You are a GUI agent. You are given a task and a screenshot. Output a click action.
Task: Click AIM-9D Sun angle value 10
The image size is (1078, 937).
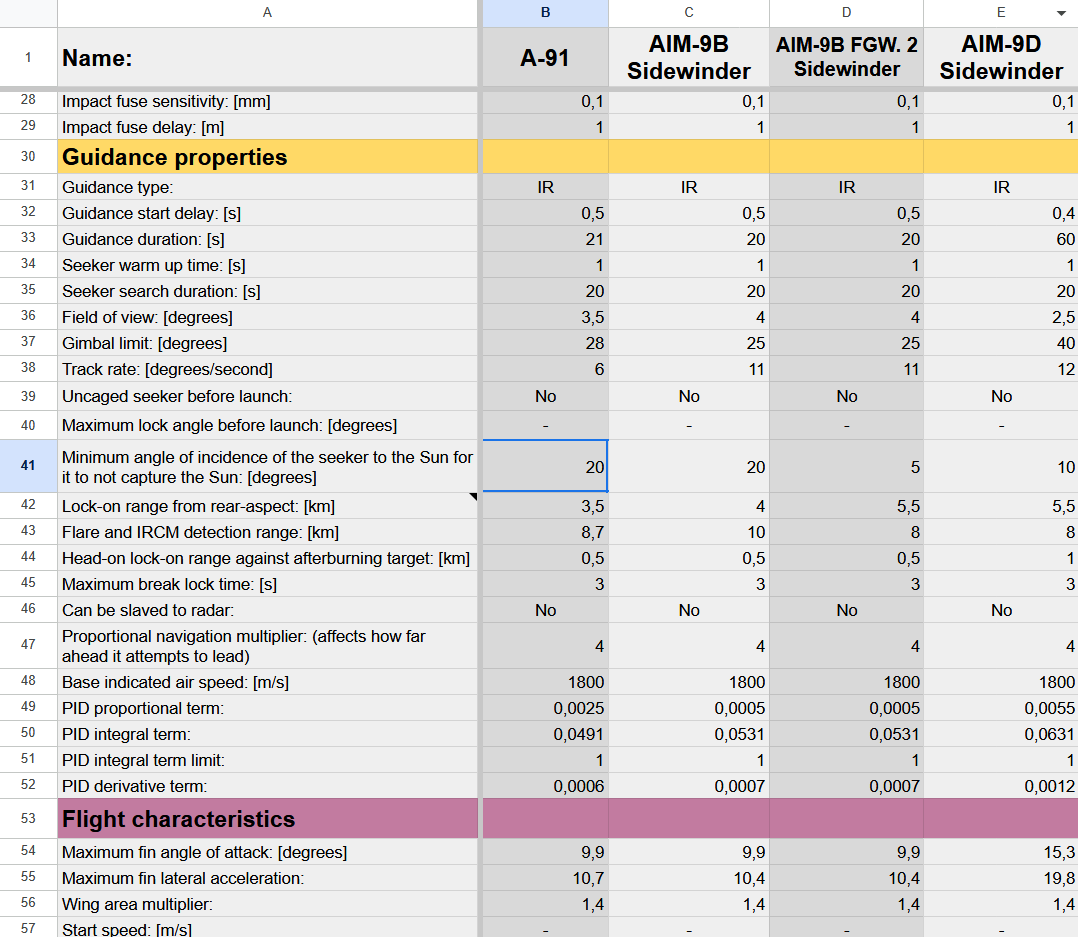point(1001,467)
